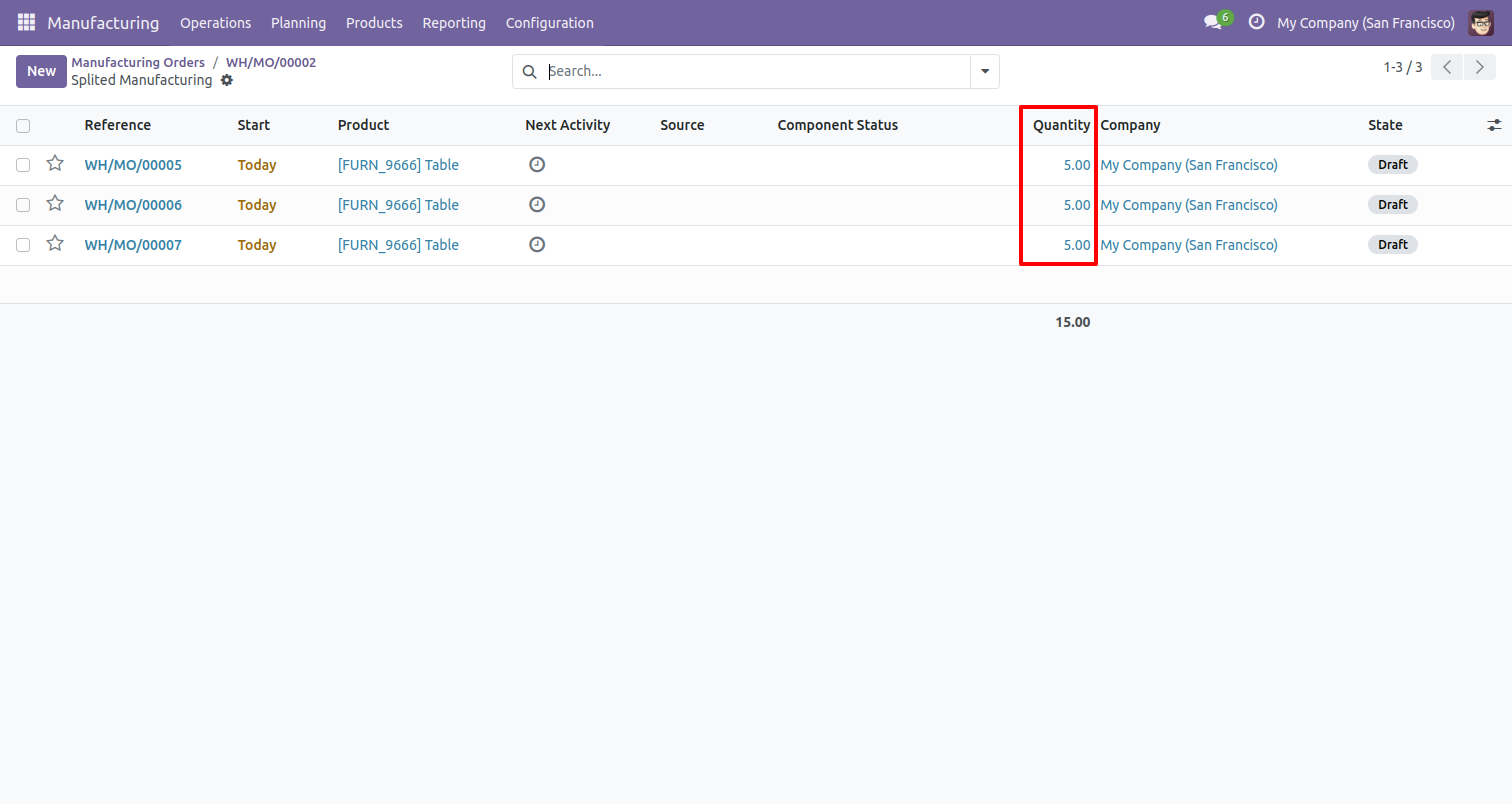Sort by State column header

pos(1385,125)
